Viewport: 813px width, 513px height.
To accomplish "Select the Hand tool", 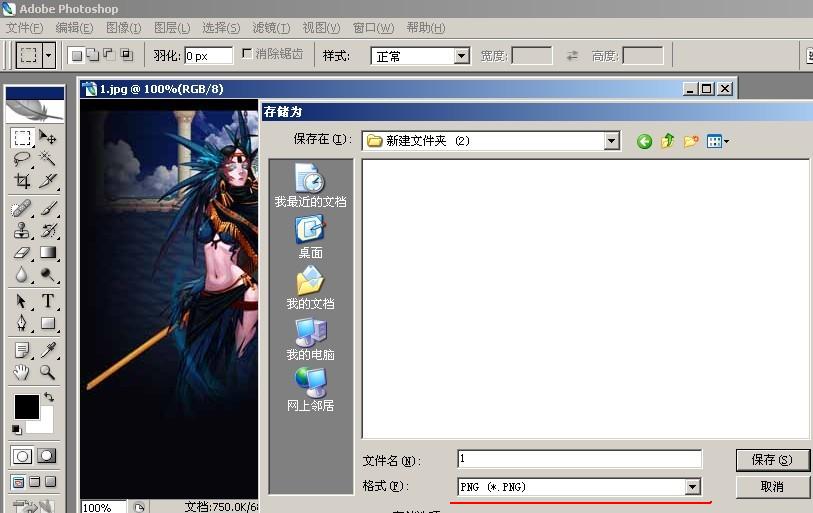I will [22, 372].
